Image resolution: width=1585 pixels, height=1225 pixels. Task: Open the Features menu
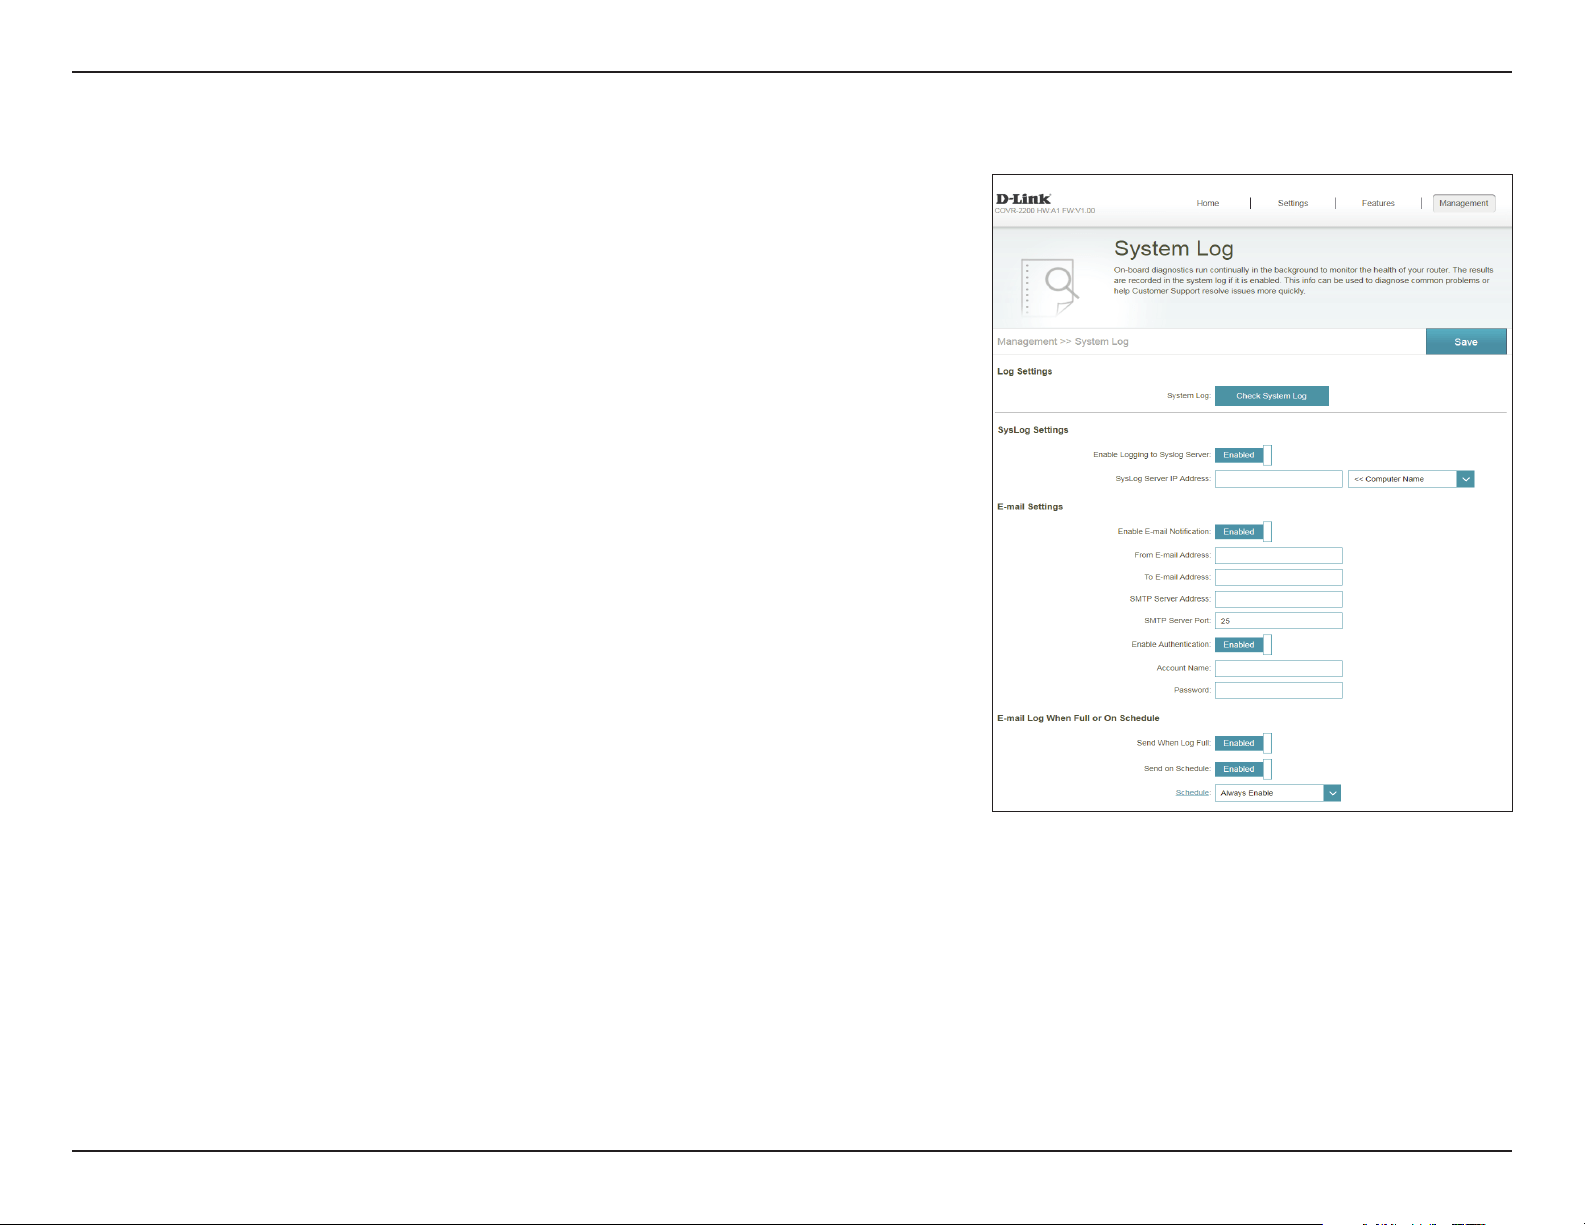click(x=1378, y=203)
